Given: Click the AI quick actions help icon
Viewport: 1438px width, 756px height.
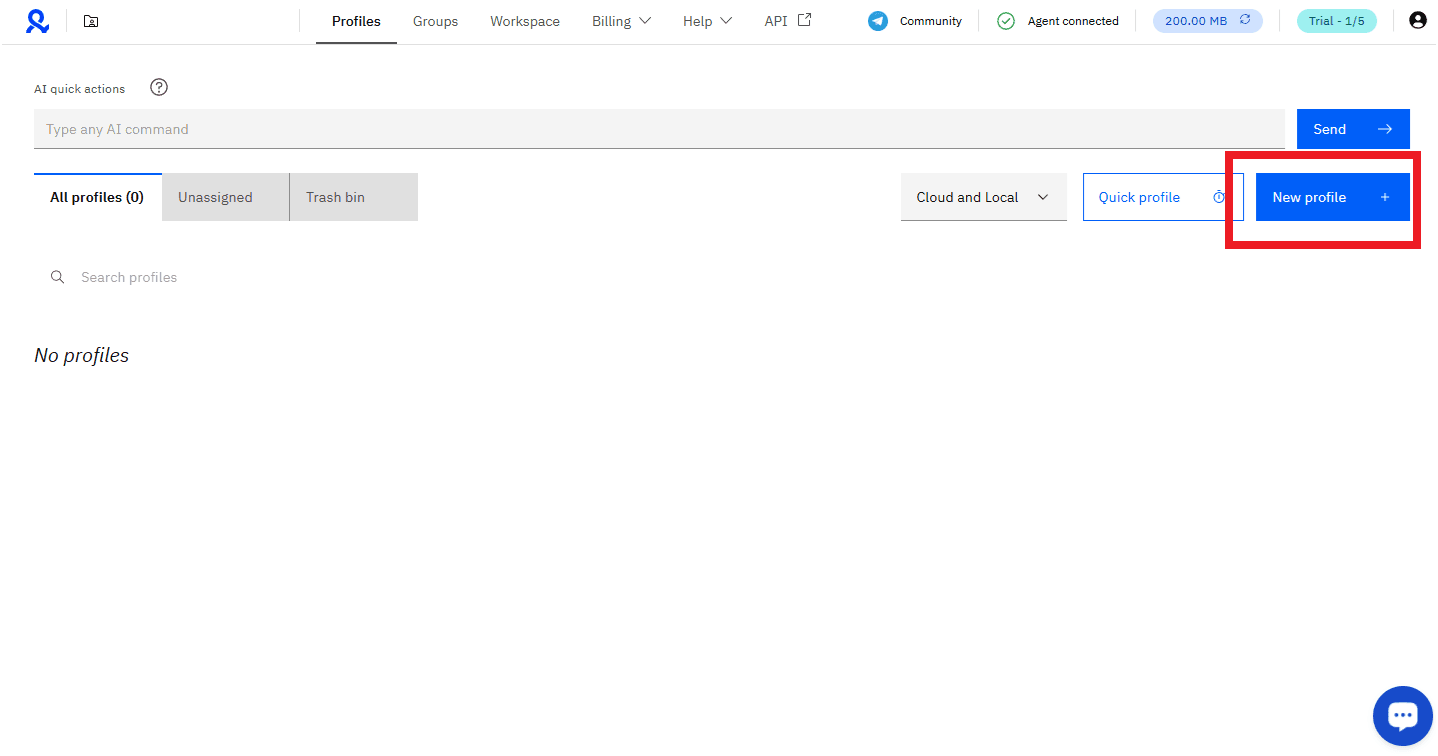Looking at the screenshot, I should tap(158, 88).
